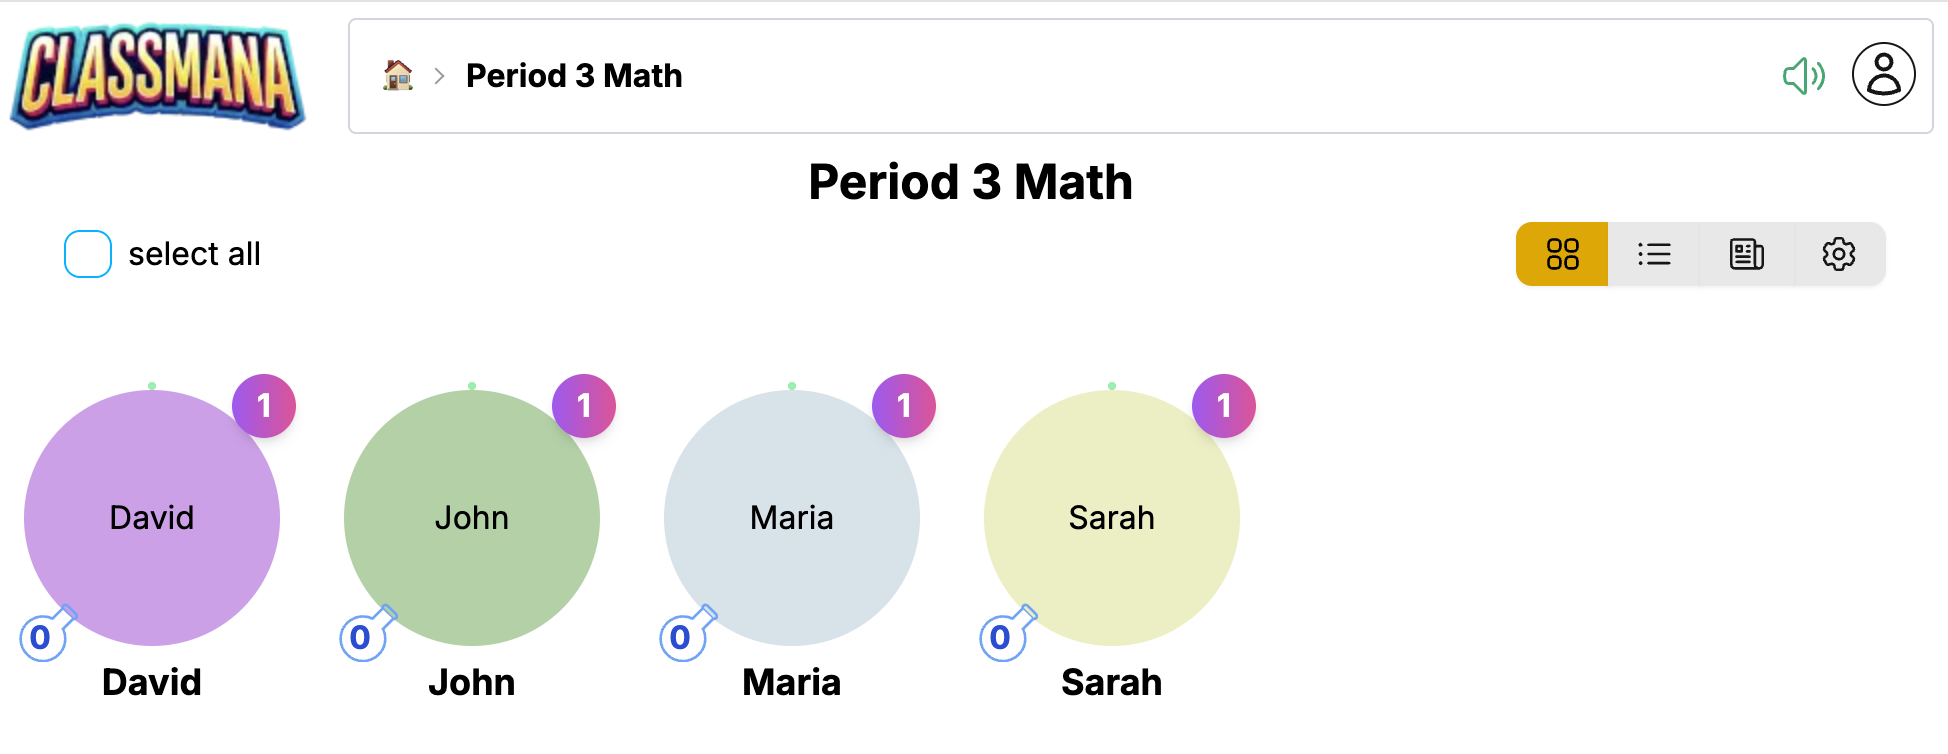Click Sarah's name label below avatar
Screen dimensions: 1948x754
(x=1112, y=682)
